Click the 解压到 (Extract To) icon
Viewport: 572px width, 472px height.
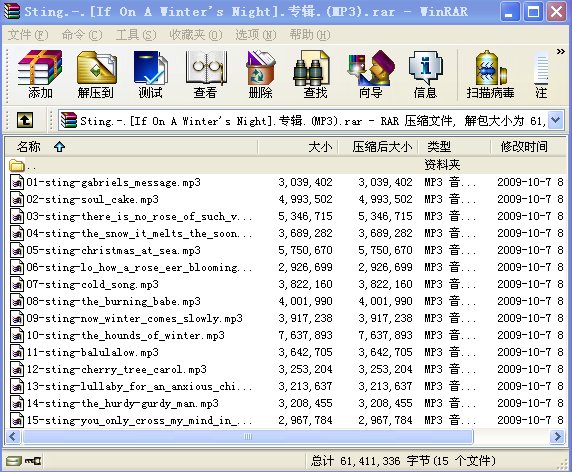96,74
